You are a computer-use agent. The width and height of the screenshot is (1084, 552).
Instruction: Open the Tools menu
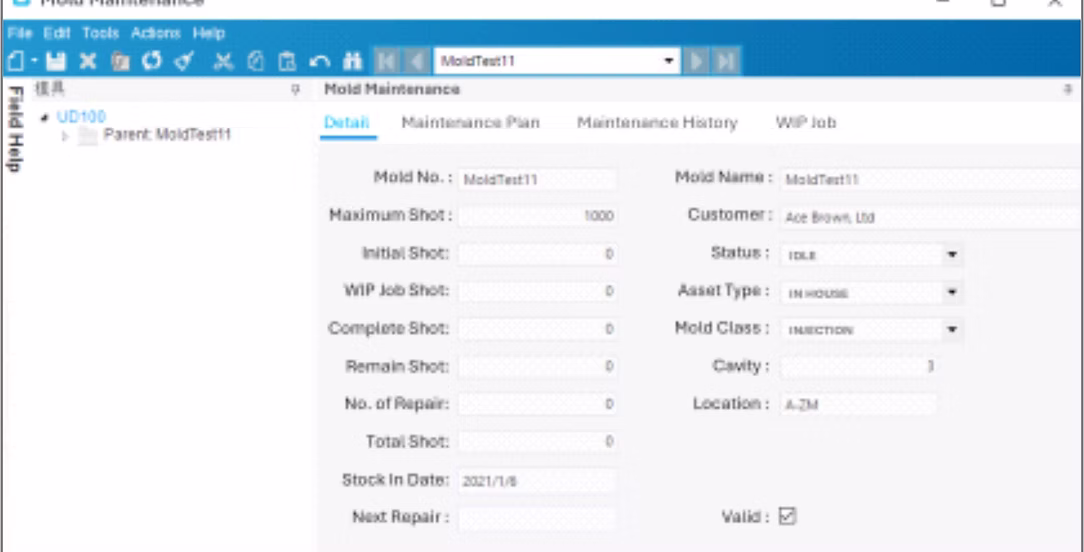click(x=101, y=33)
